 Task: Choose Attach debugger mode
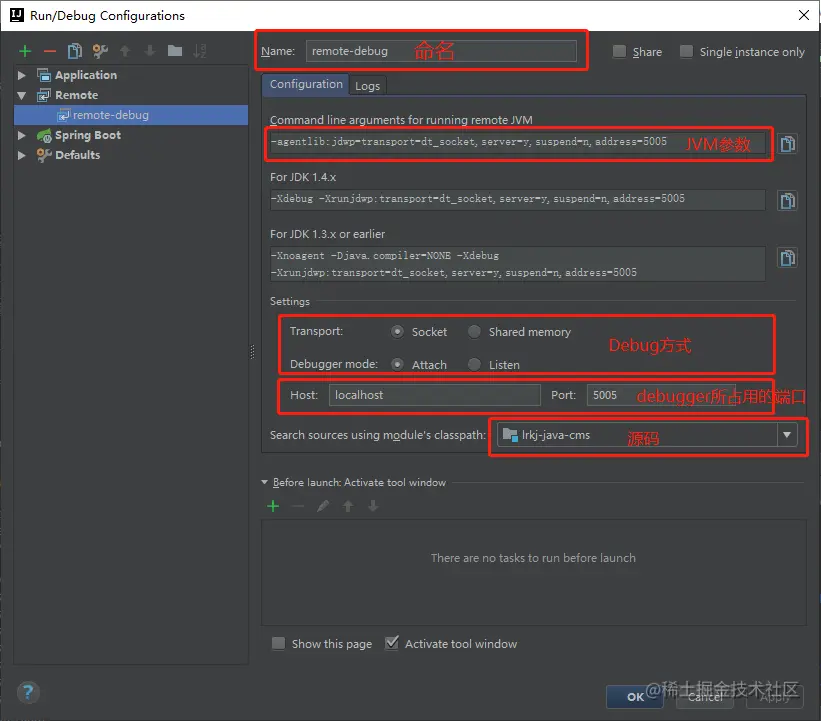(x=397, y=364)
